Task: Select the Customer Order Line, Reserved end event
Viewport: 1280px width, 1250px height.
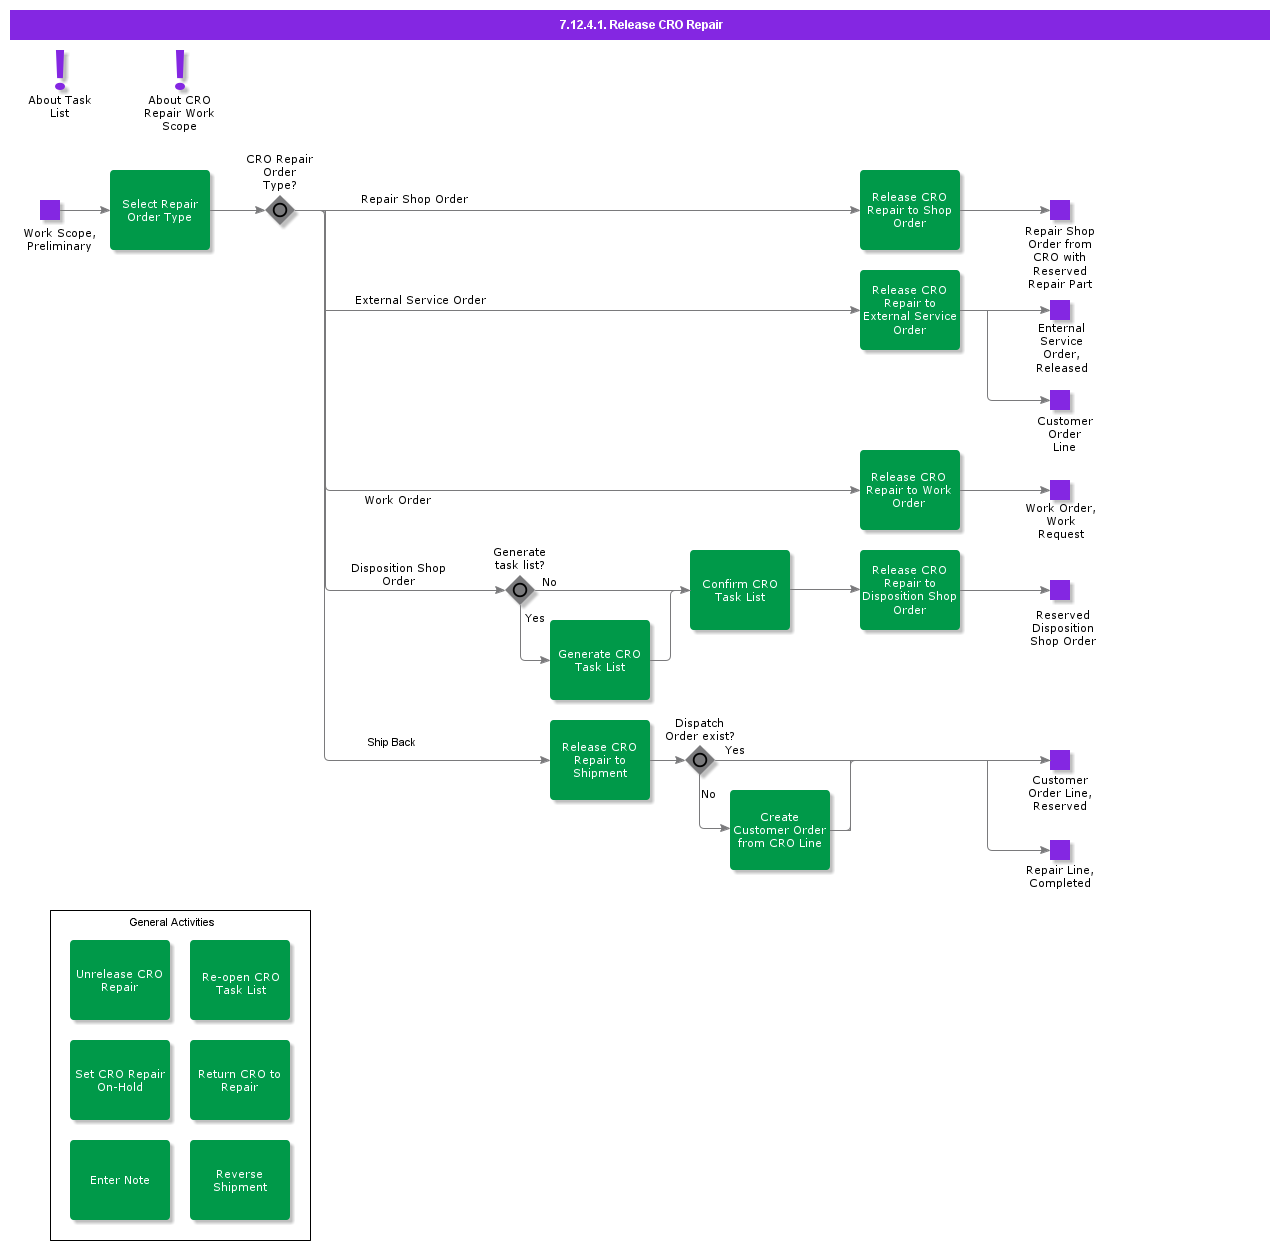Action: pos(1060,760)
